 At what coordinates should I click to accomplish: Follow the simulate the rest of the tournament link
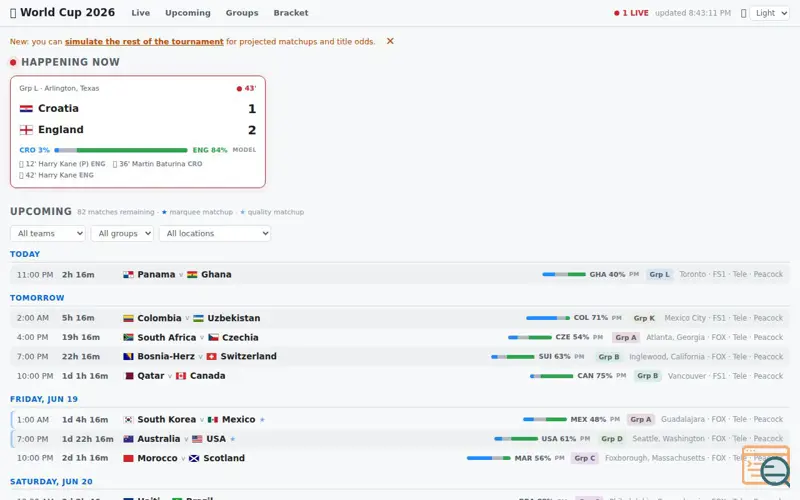(144, 42)
